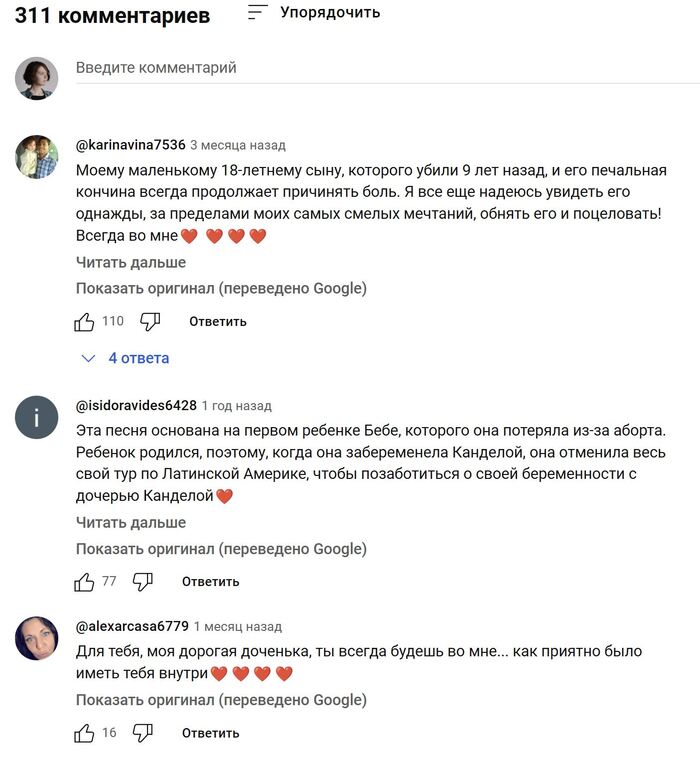
Task: Like the comment by @isidoravides6428
Action: 84,581
